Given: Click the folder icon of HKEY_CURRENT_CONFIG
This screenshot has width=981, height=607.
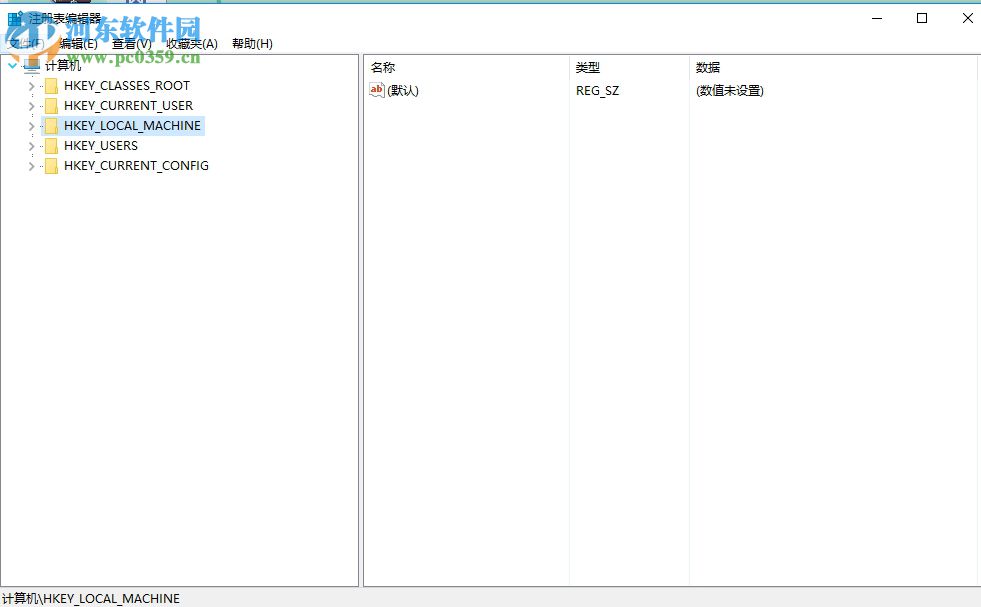Looking at the screenshot, I should pos(52,166).
